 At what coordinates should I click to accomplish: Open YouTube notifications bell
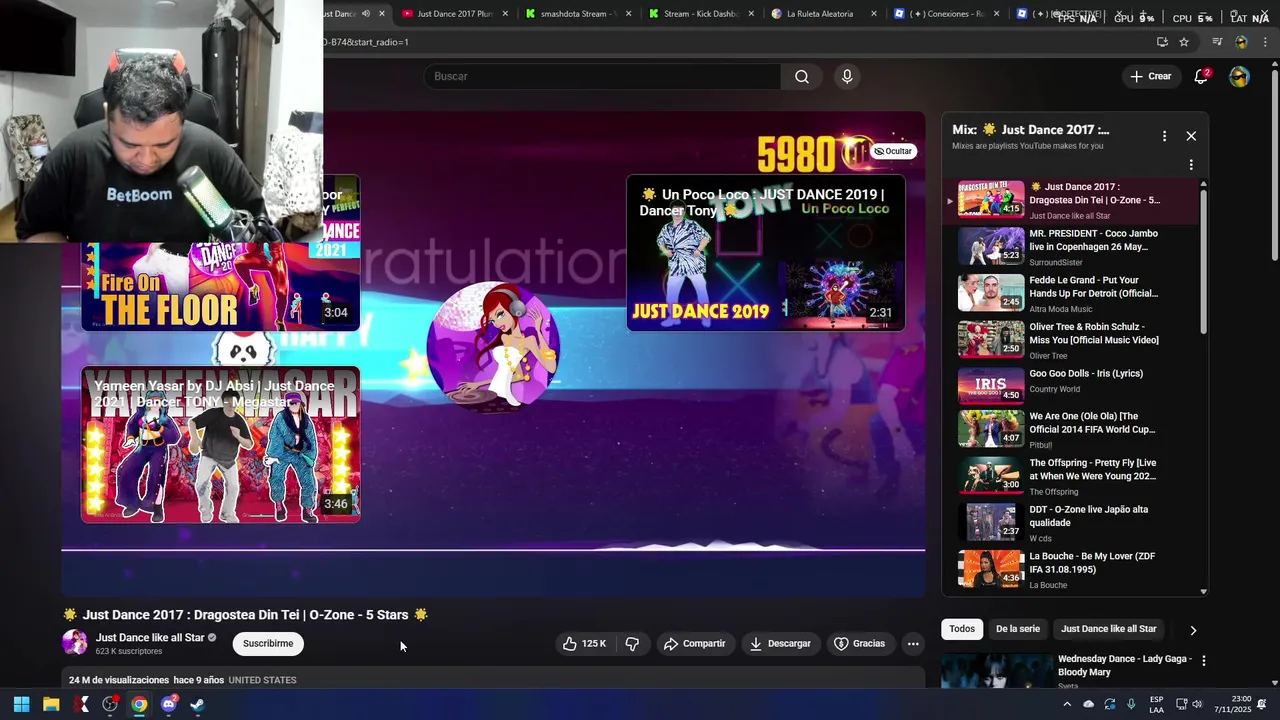tap(1201, 77)
